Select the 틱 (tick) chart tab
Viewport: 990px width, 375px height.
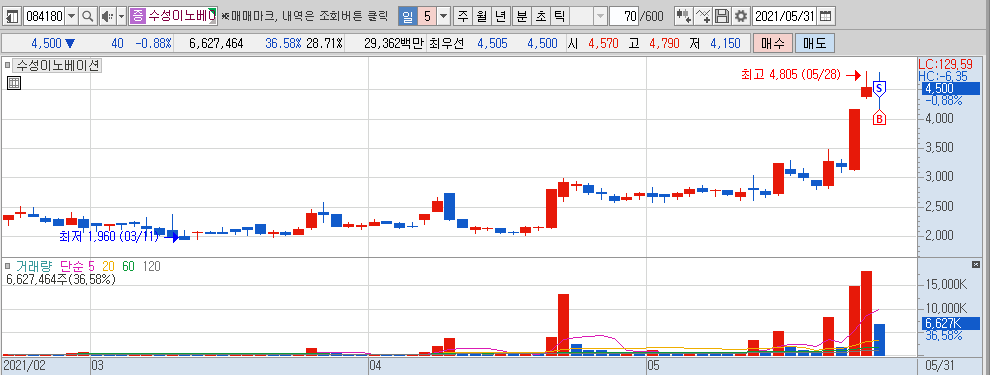click(559, 16)
